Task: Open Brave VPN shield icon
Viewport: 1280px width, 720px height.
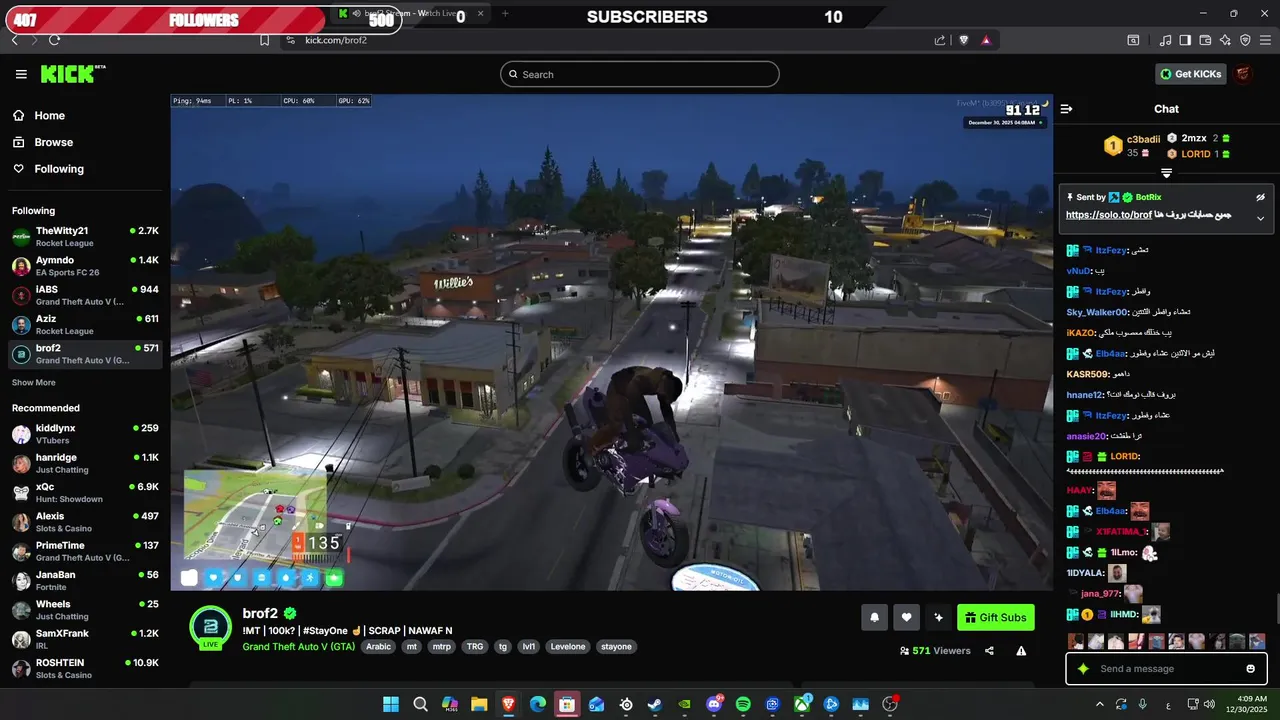Action: click(x=1245, y=40)
